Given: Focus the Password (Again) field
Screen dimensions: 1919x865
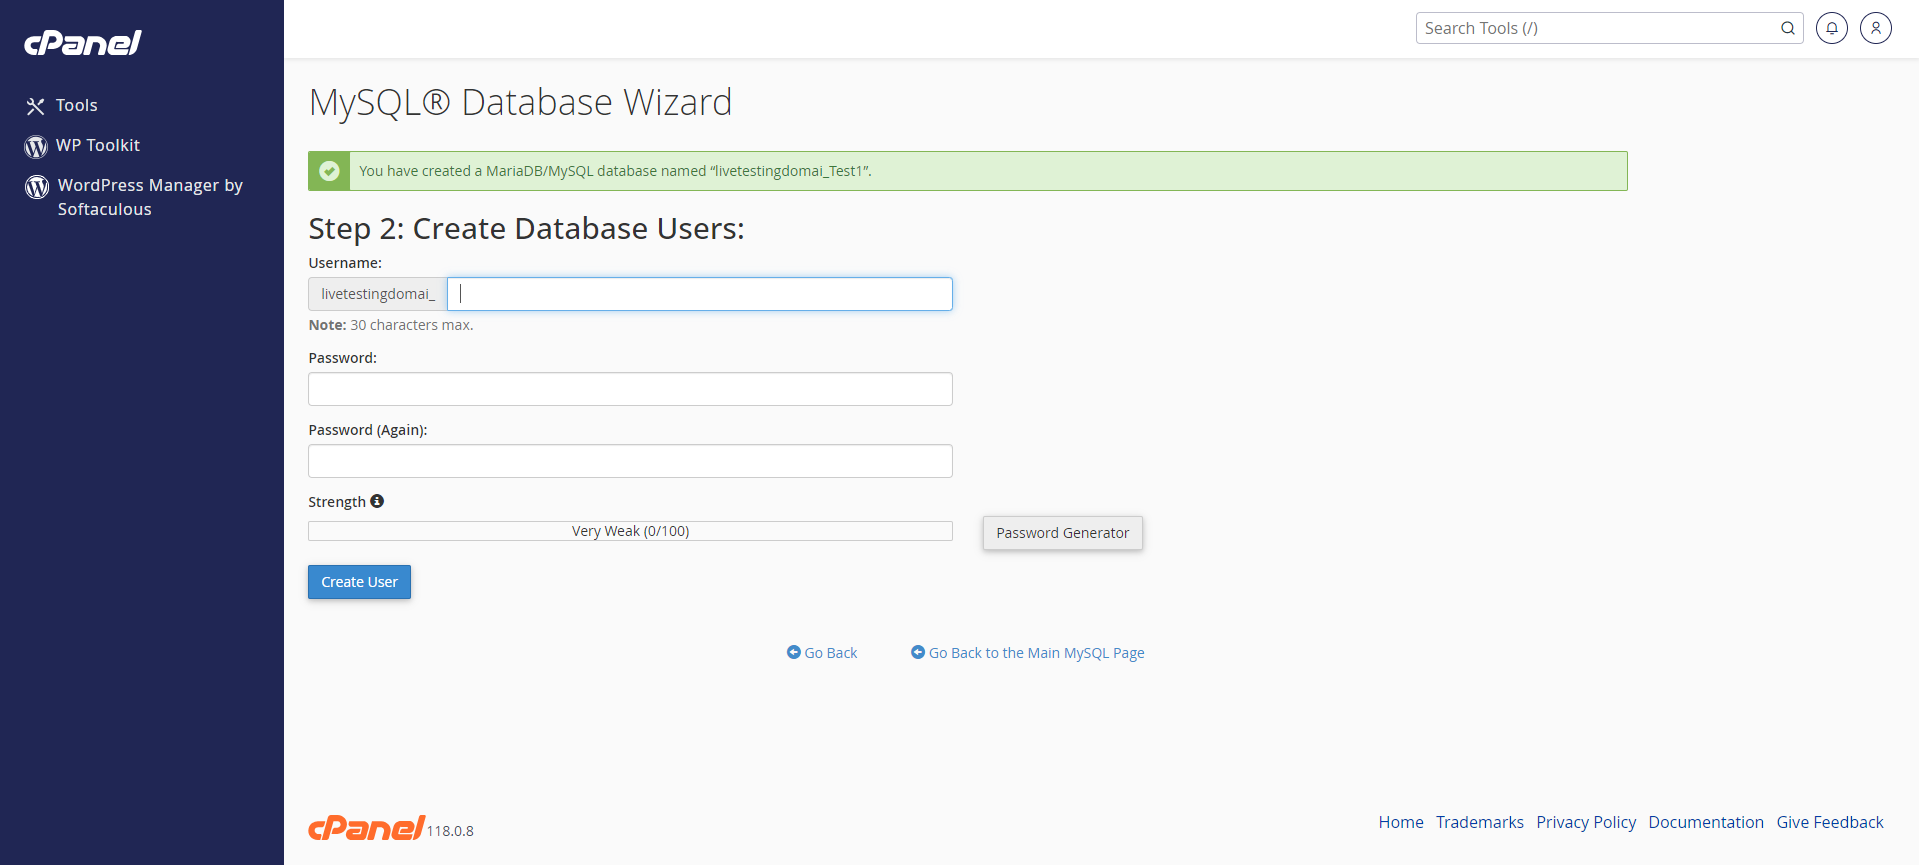Looking at the screenshot, I should (630, 461).
